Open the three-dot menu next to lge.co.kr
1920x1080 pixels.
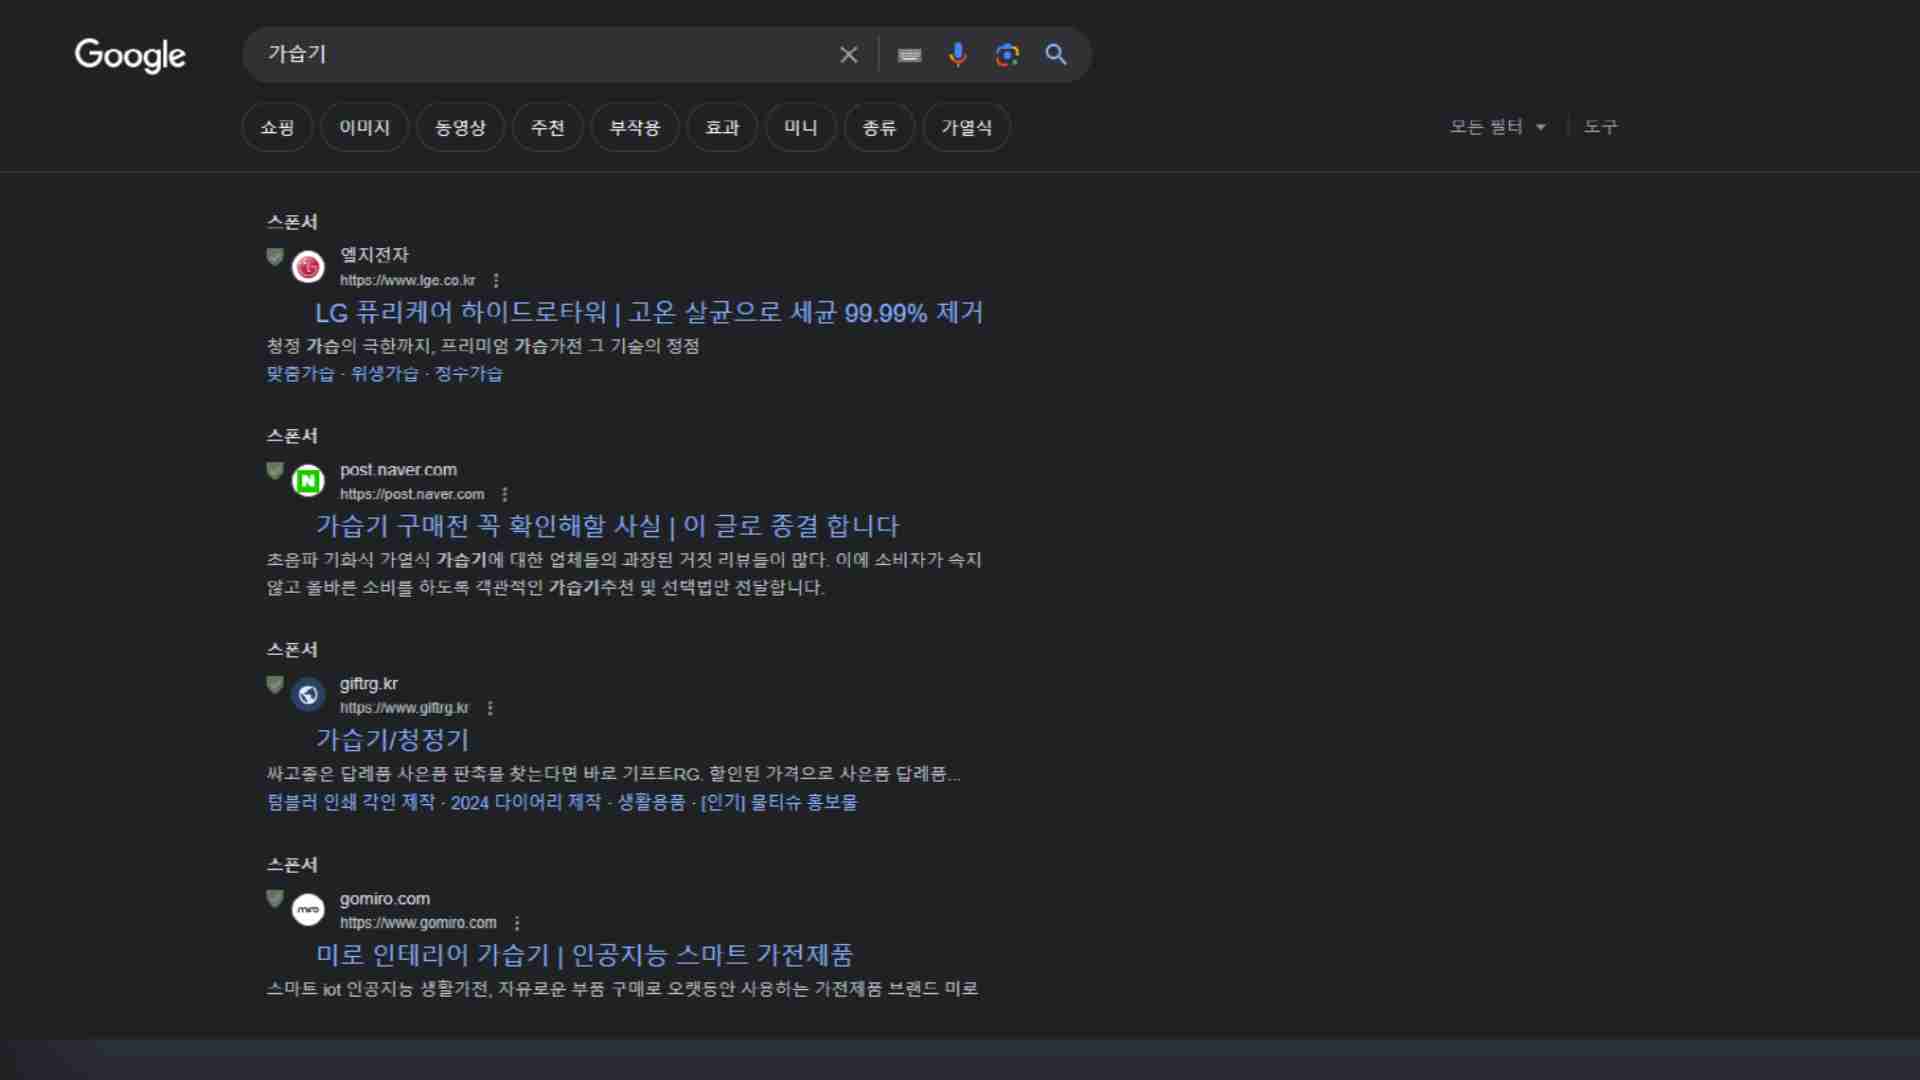(x=497, y=281)
